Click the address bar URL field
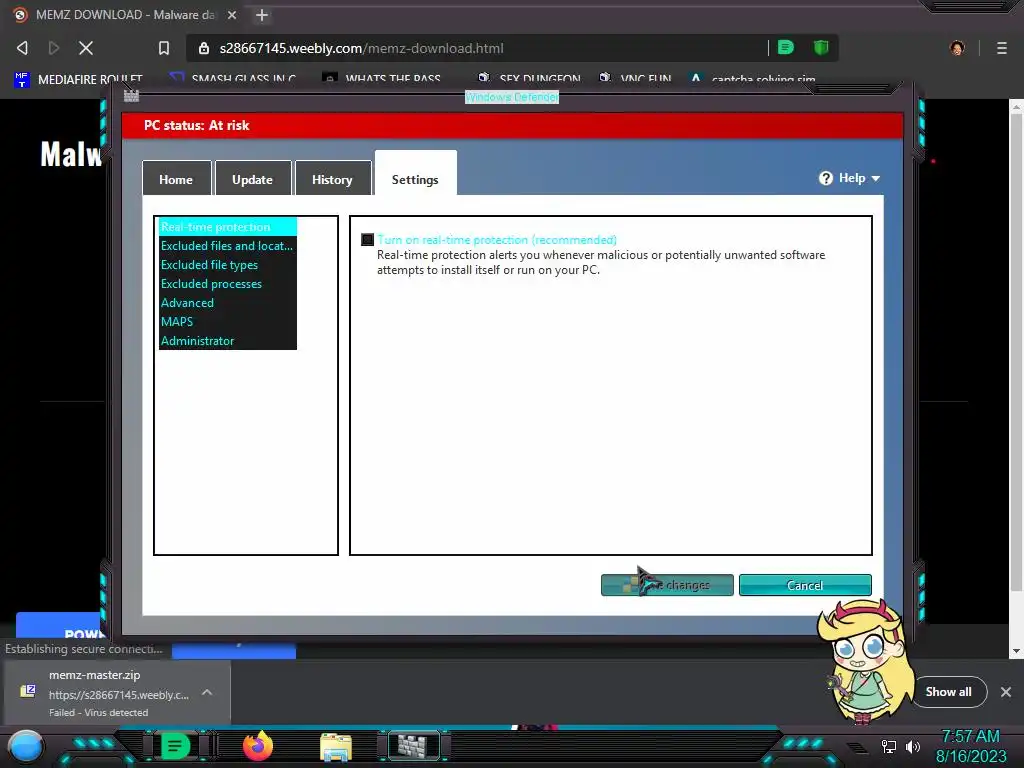 pyautogui.click(x=477, y=48)
